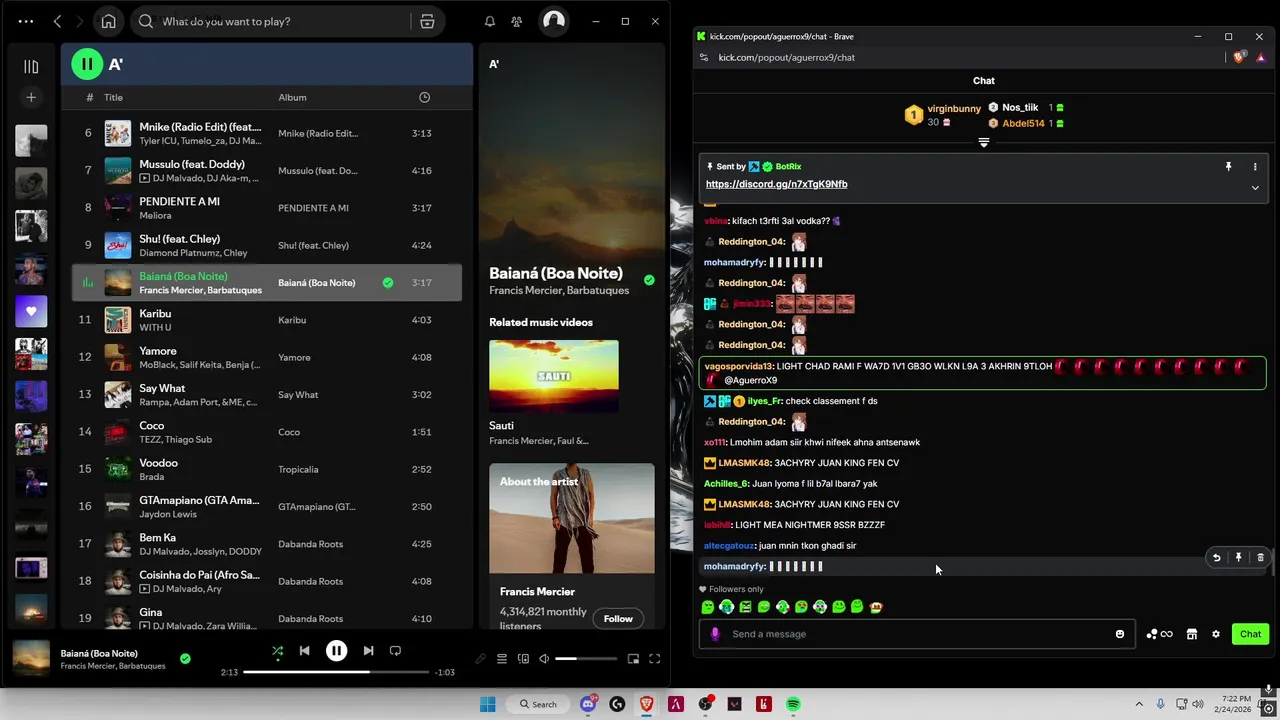The image size is (1280, 720).
Task: Insert first green emote in quick row
Action: coord(708,607)
